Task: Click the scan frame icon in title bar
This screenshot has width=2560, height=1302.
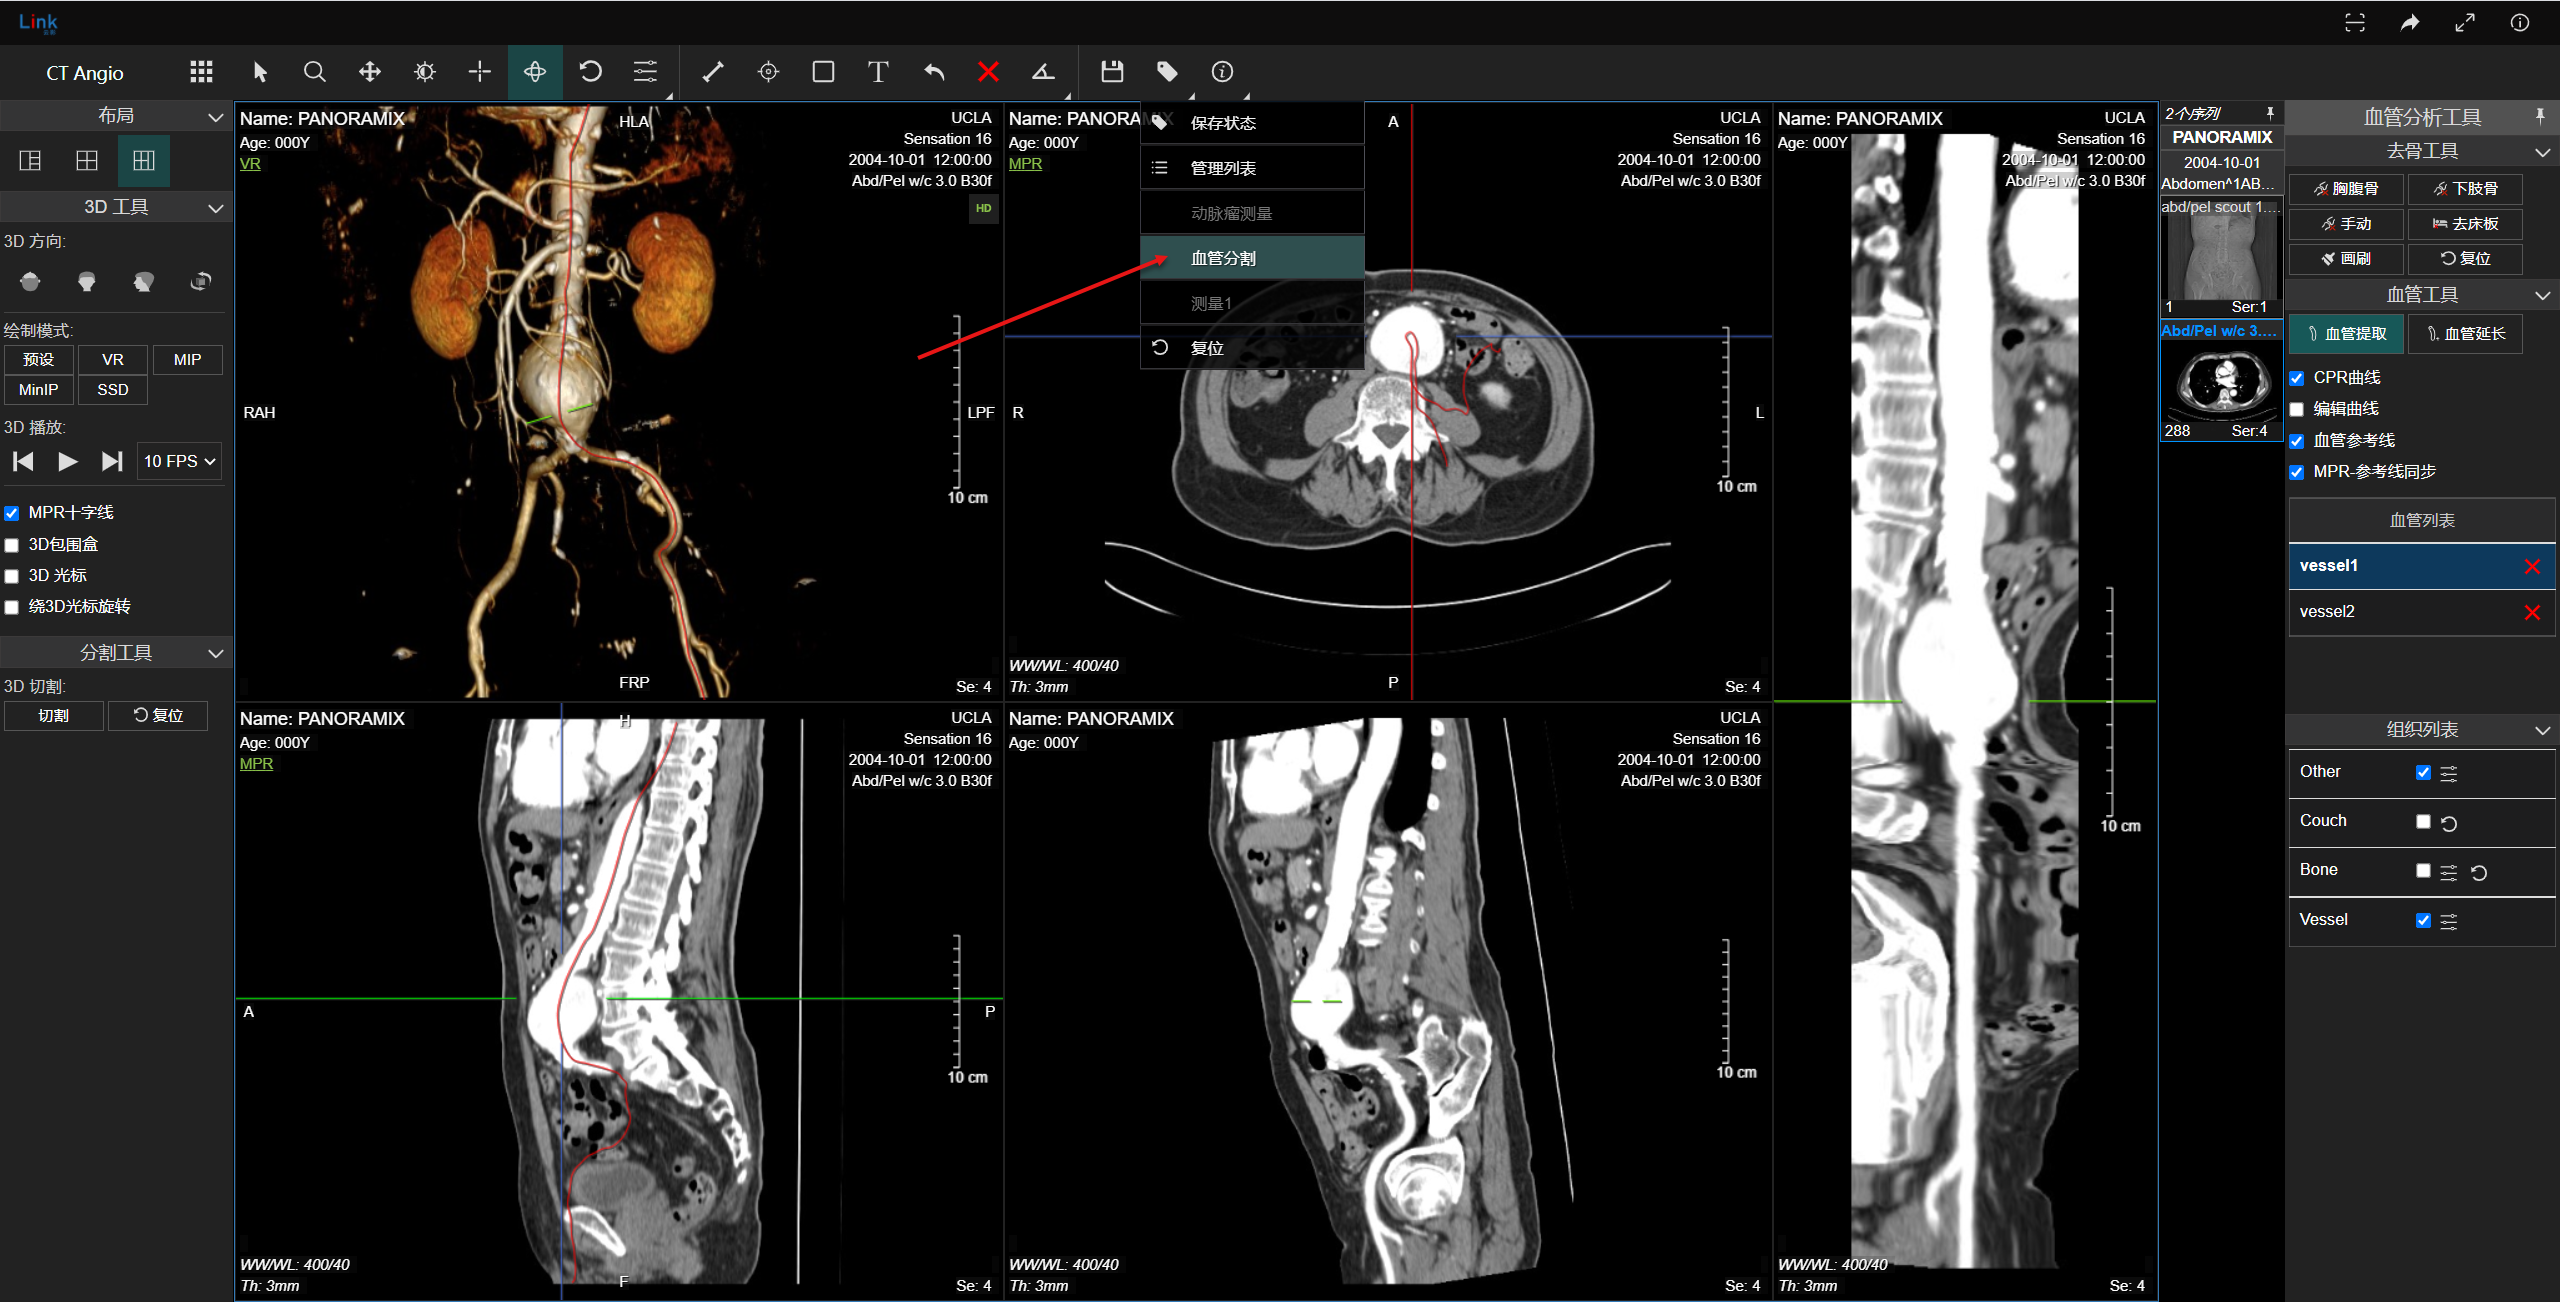Action: 2355,22
